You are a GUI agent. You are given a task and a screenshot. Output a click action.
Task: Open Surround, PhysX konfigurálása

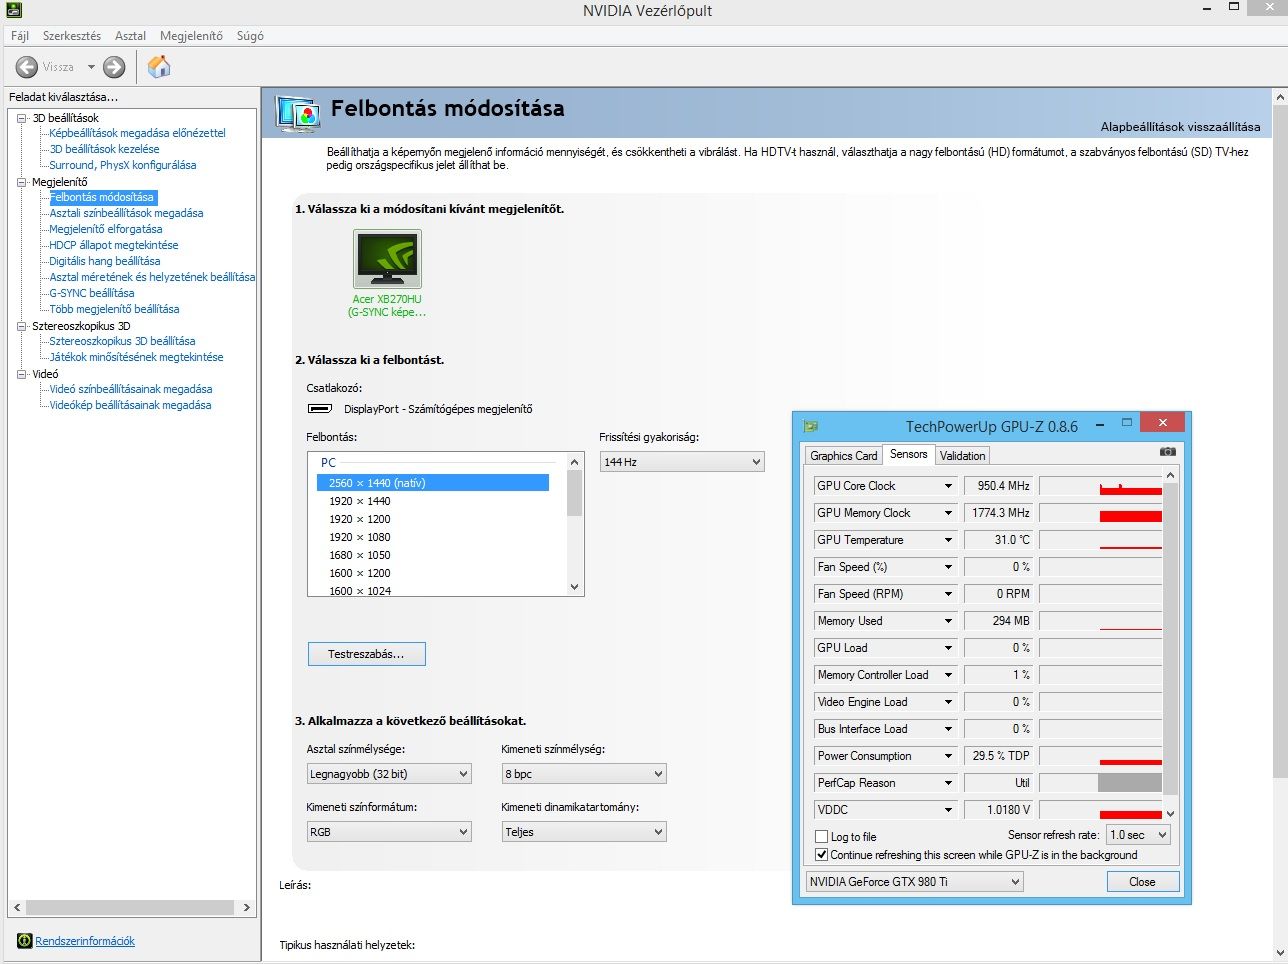[x=123, y=165]
